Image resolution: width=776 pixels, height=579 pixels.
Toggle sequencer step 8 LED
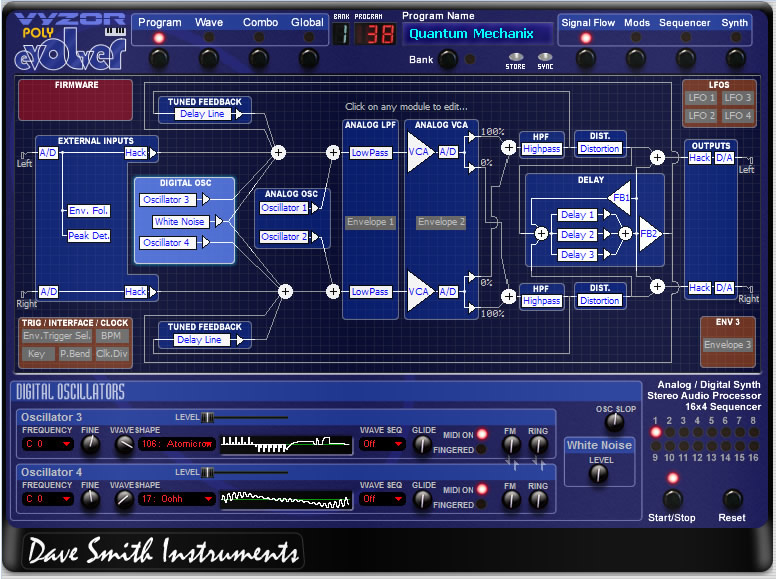point(753,432)
